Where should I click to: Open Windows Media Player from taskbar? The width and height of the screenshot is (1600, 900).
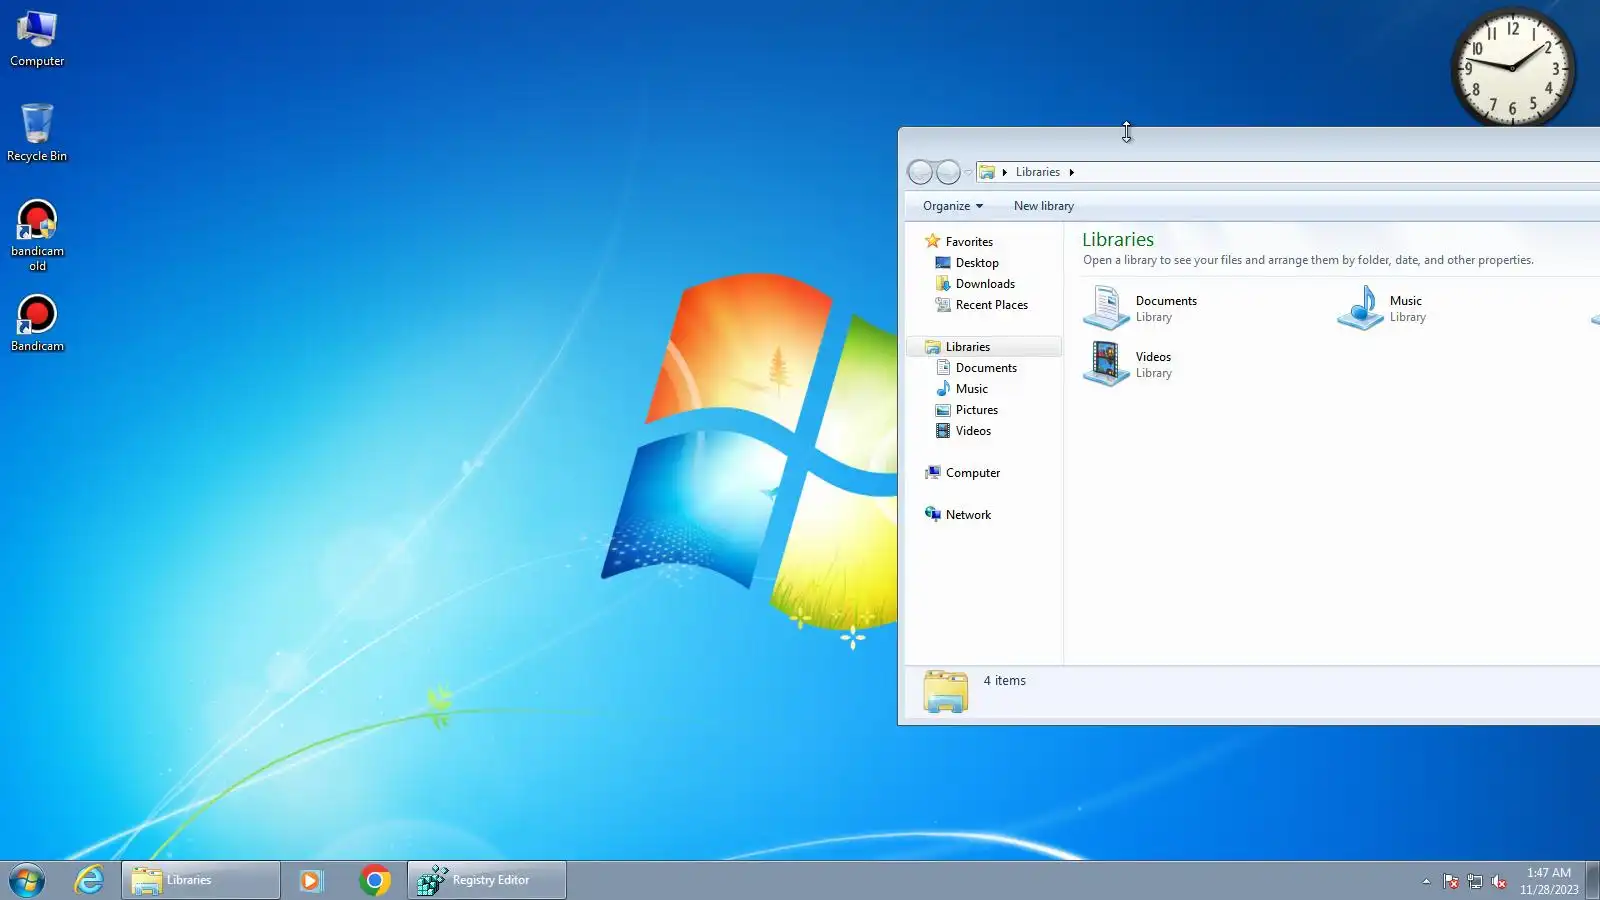pyautogui.click(x=311, y=880)
